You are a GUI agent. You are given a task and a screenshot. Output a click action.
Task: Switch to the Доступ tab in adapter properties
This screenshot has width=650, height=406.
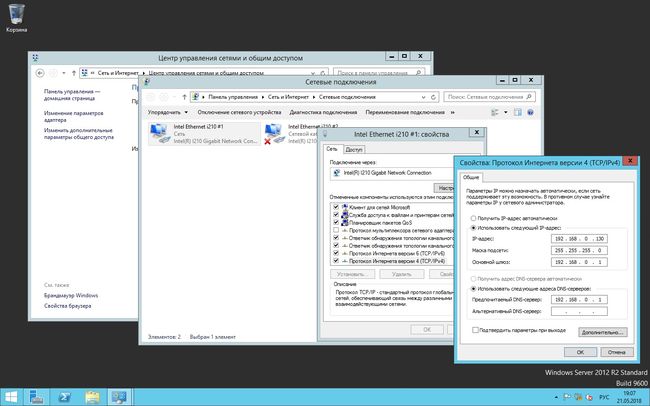click(x=354, y=150)
